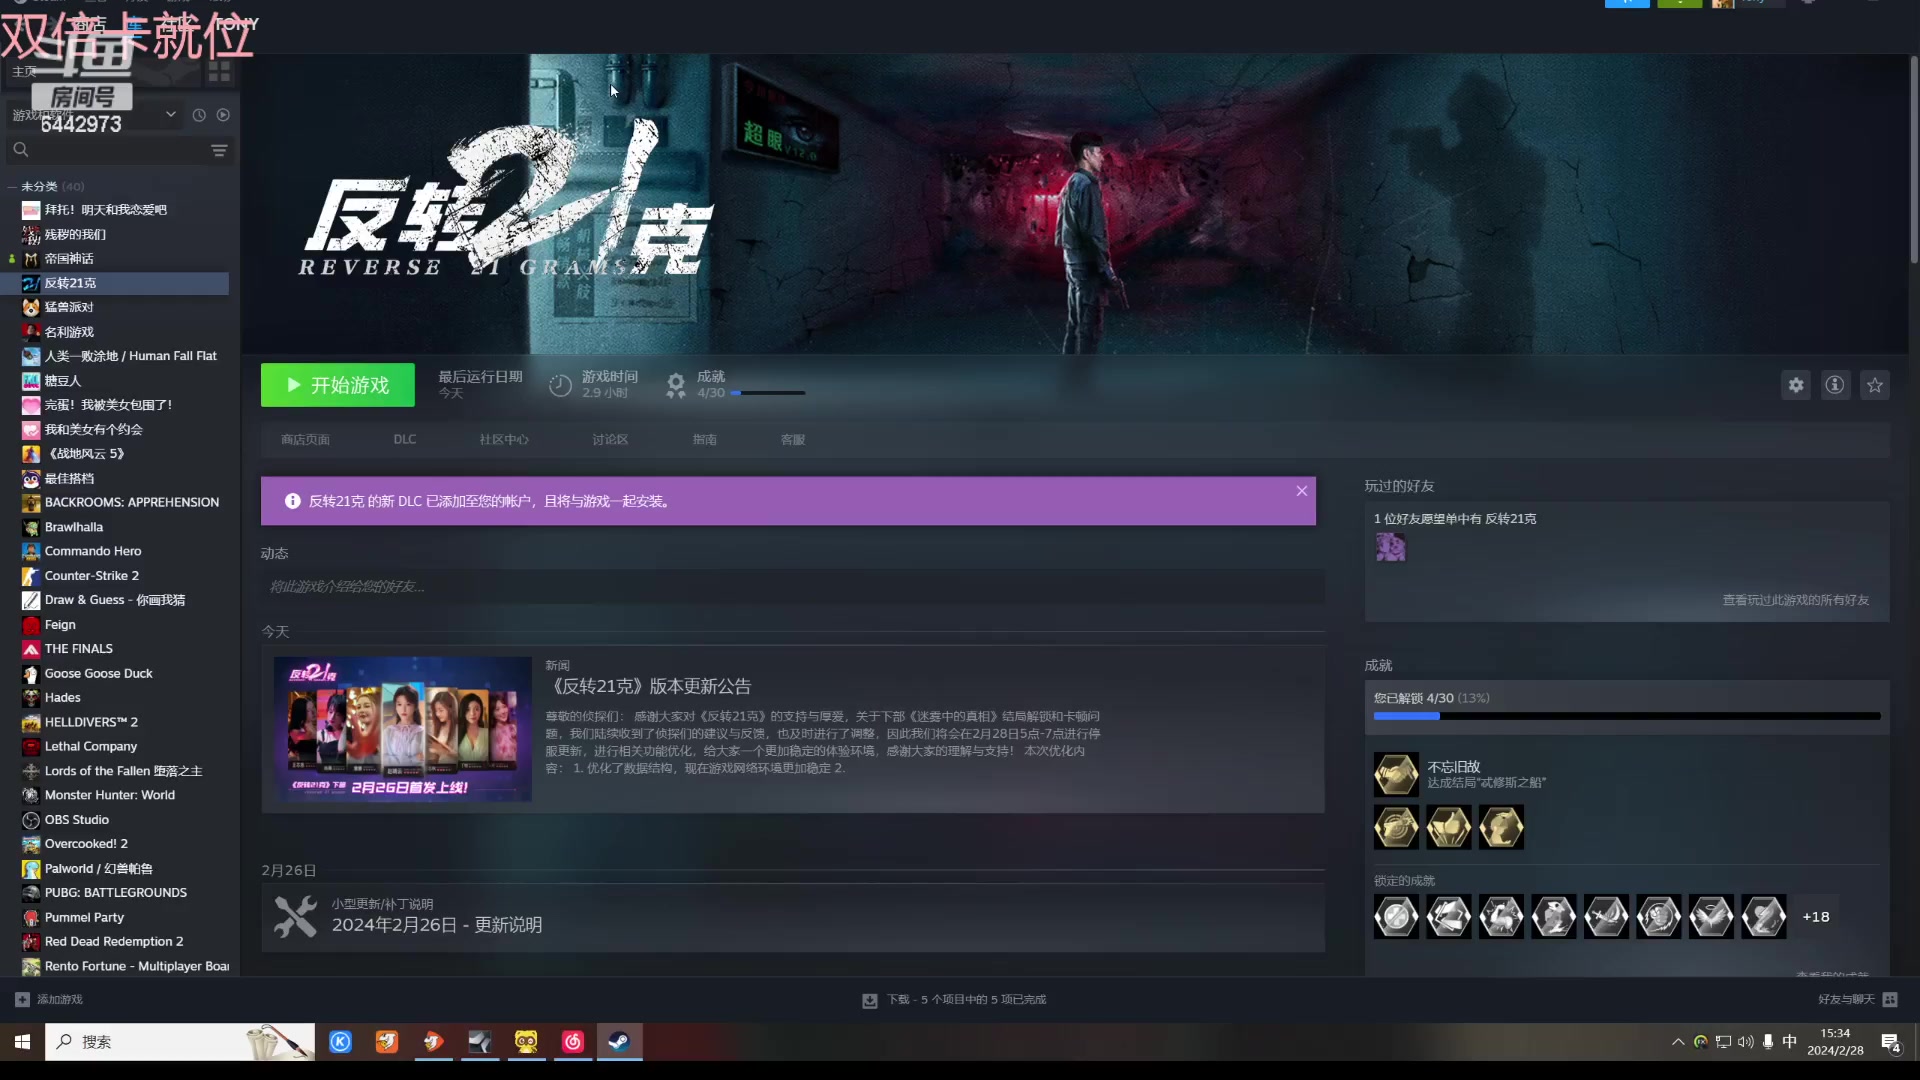Click the Monster Hunter: World icon

(x=31, y=796)
